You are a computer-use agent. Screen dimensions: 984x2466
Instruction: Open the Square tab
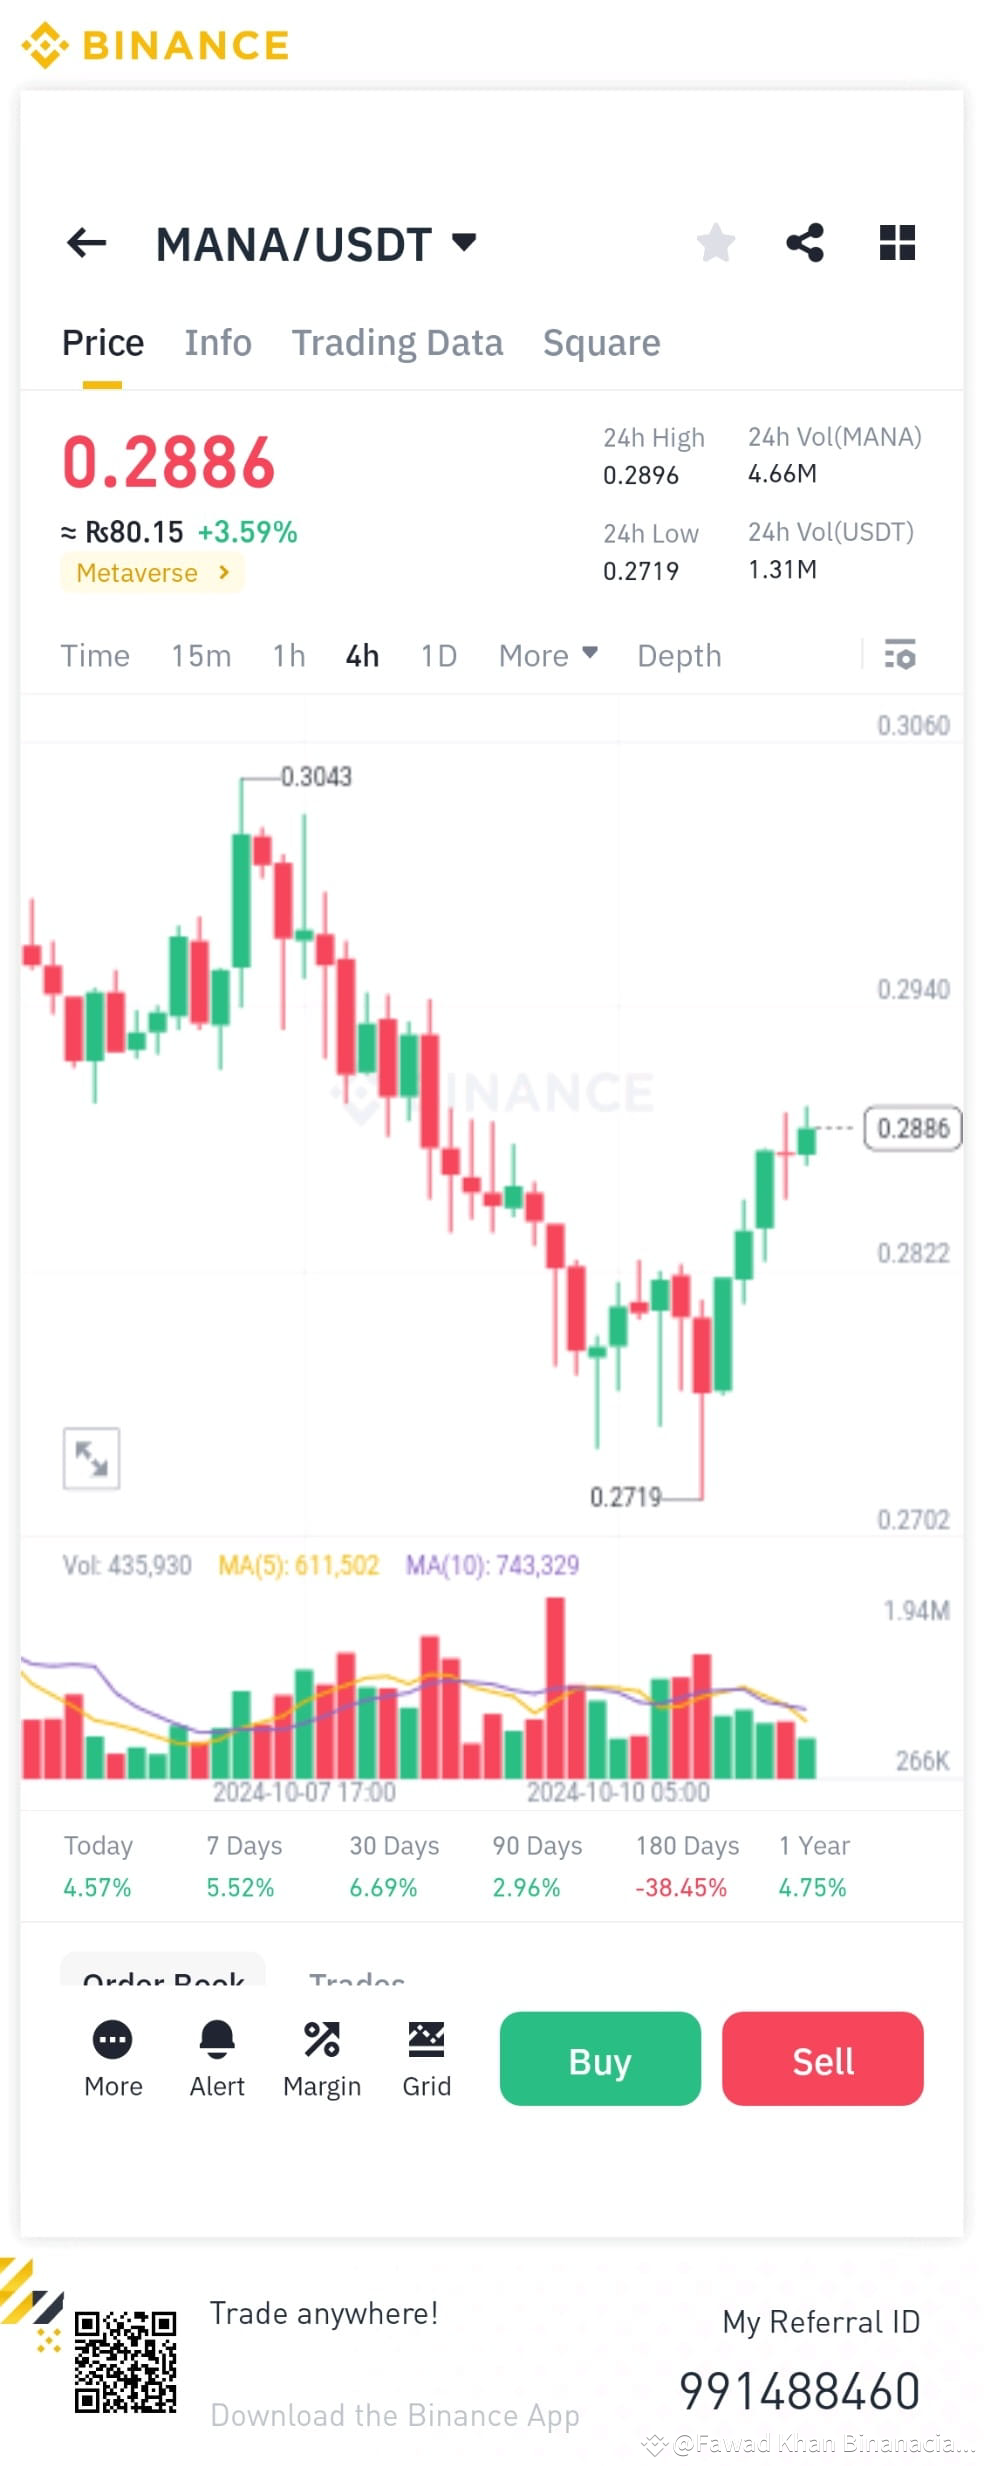tap(601, 343)
